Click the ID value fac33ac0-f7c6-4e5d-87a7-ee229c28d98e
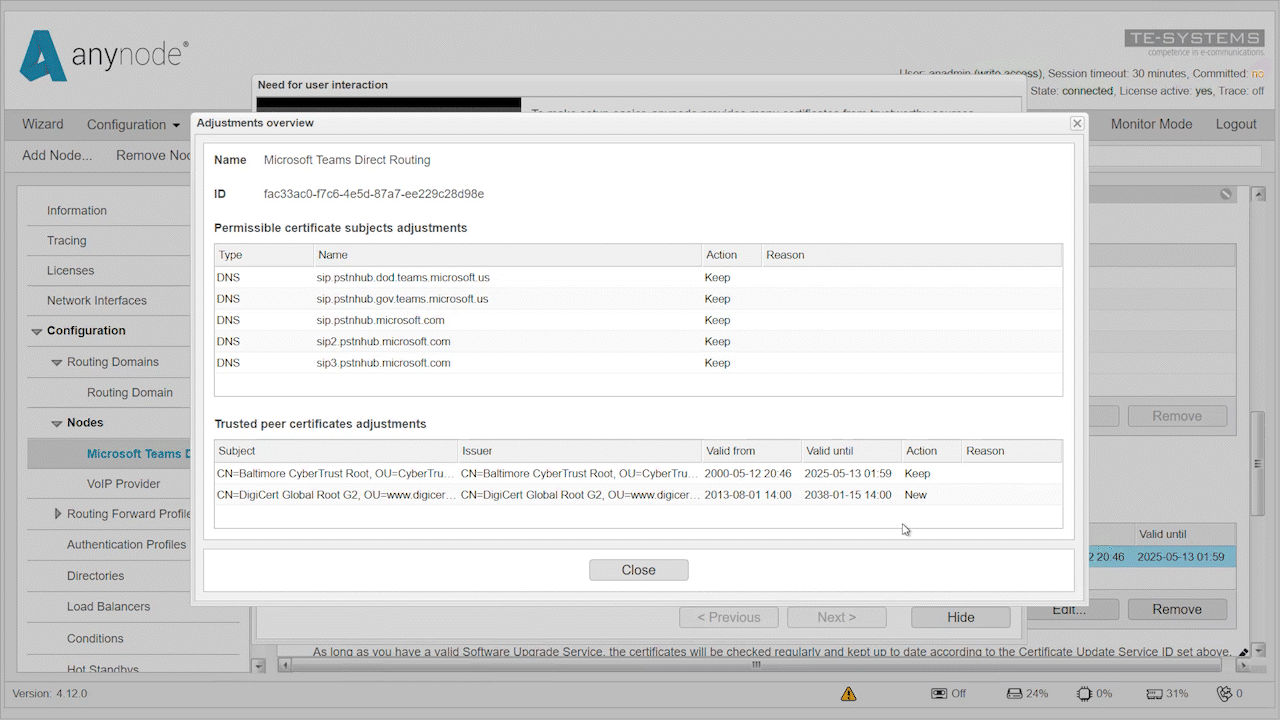The width and height of the screenshot is (1280, 720). click(x=374, y=194)
